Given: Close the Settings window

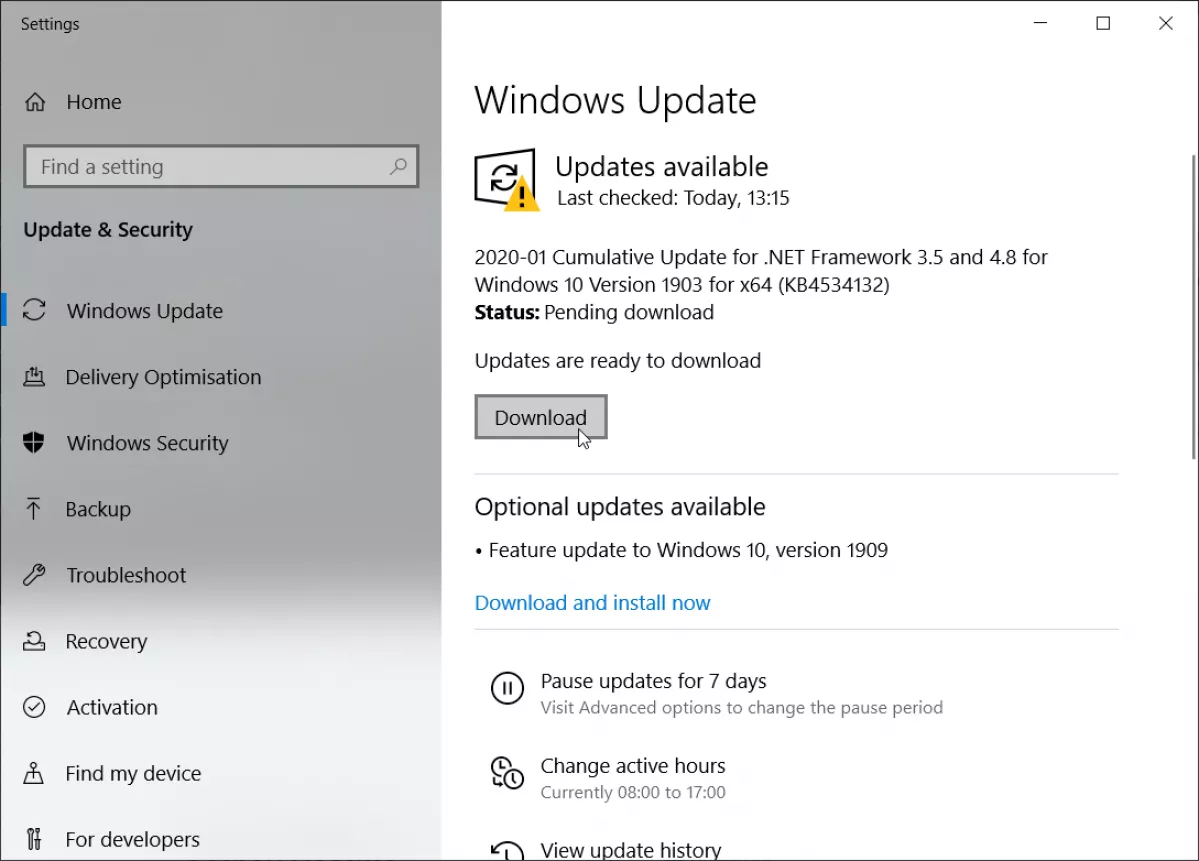Looking at the screenshot, I should (1165, 23).
